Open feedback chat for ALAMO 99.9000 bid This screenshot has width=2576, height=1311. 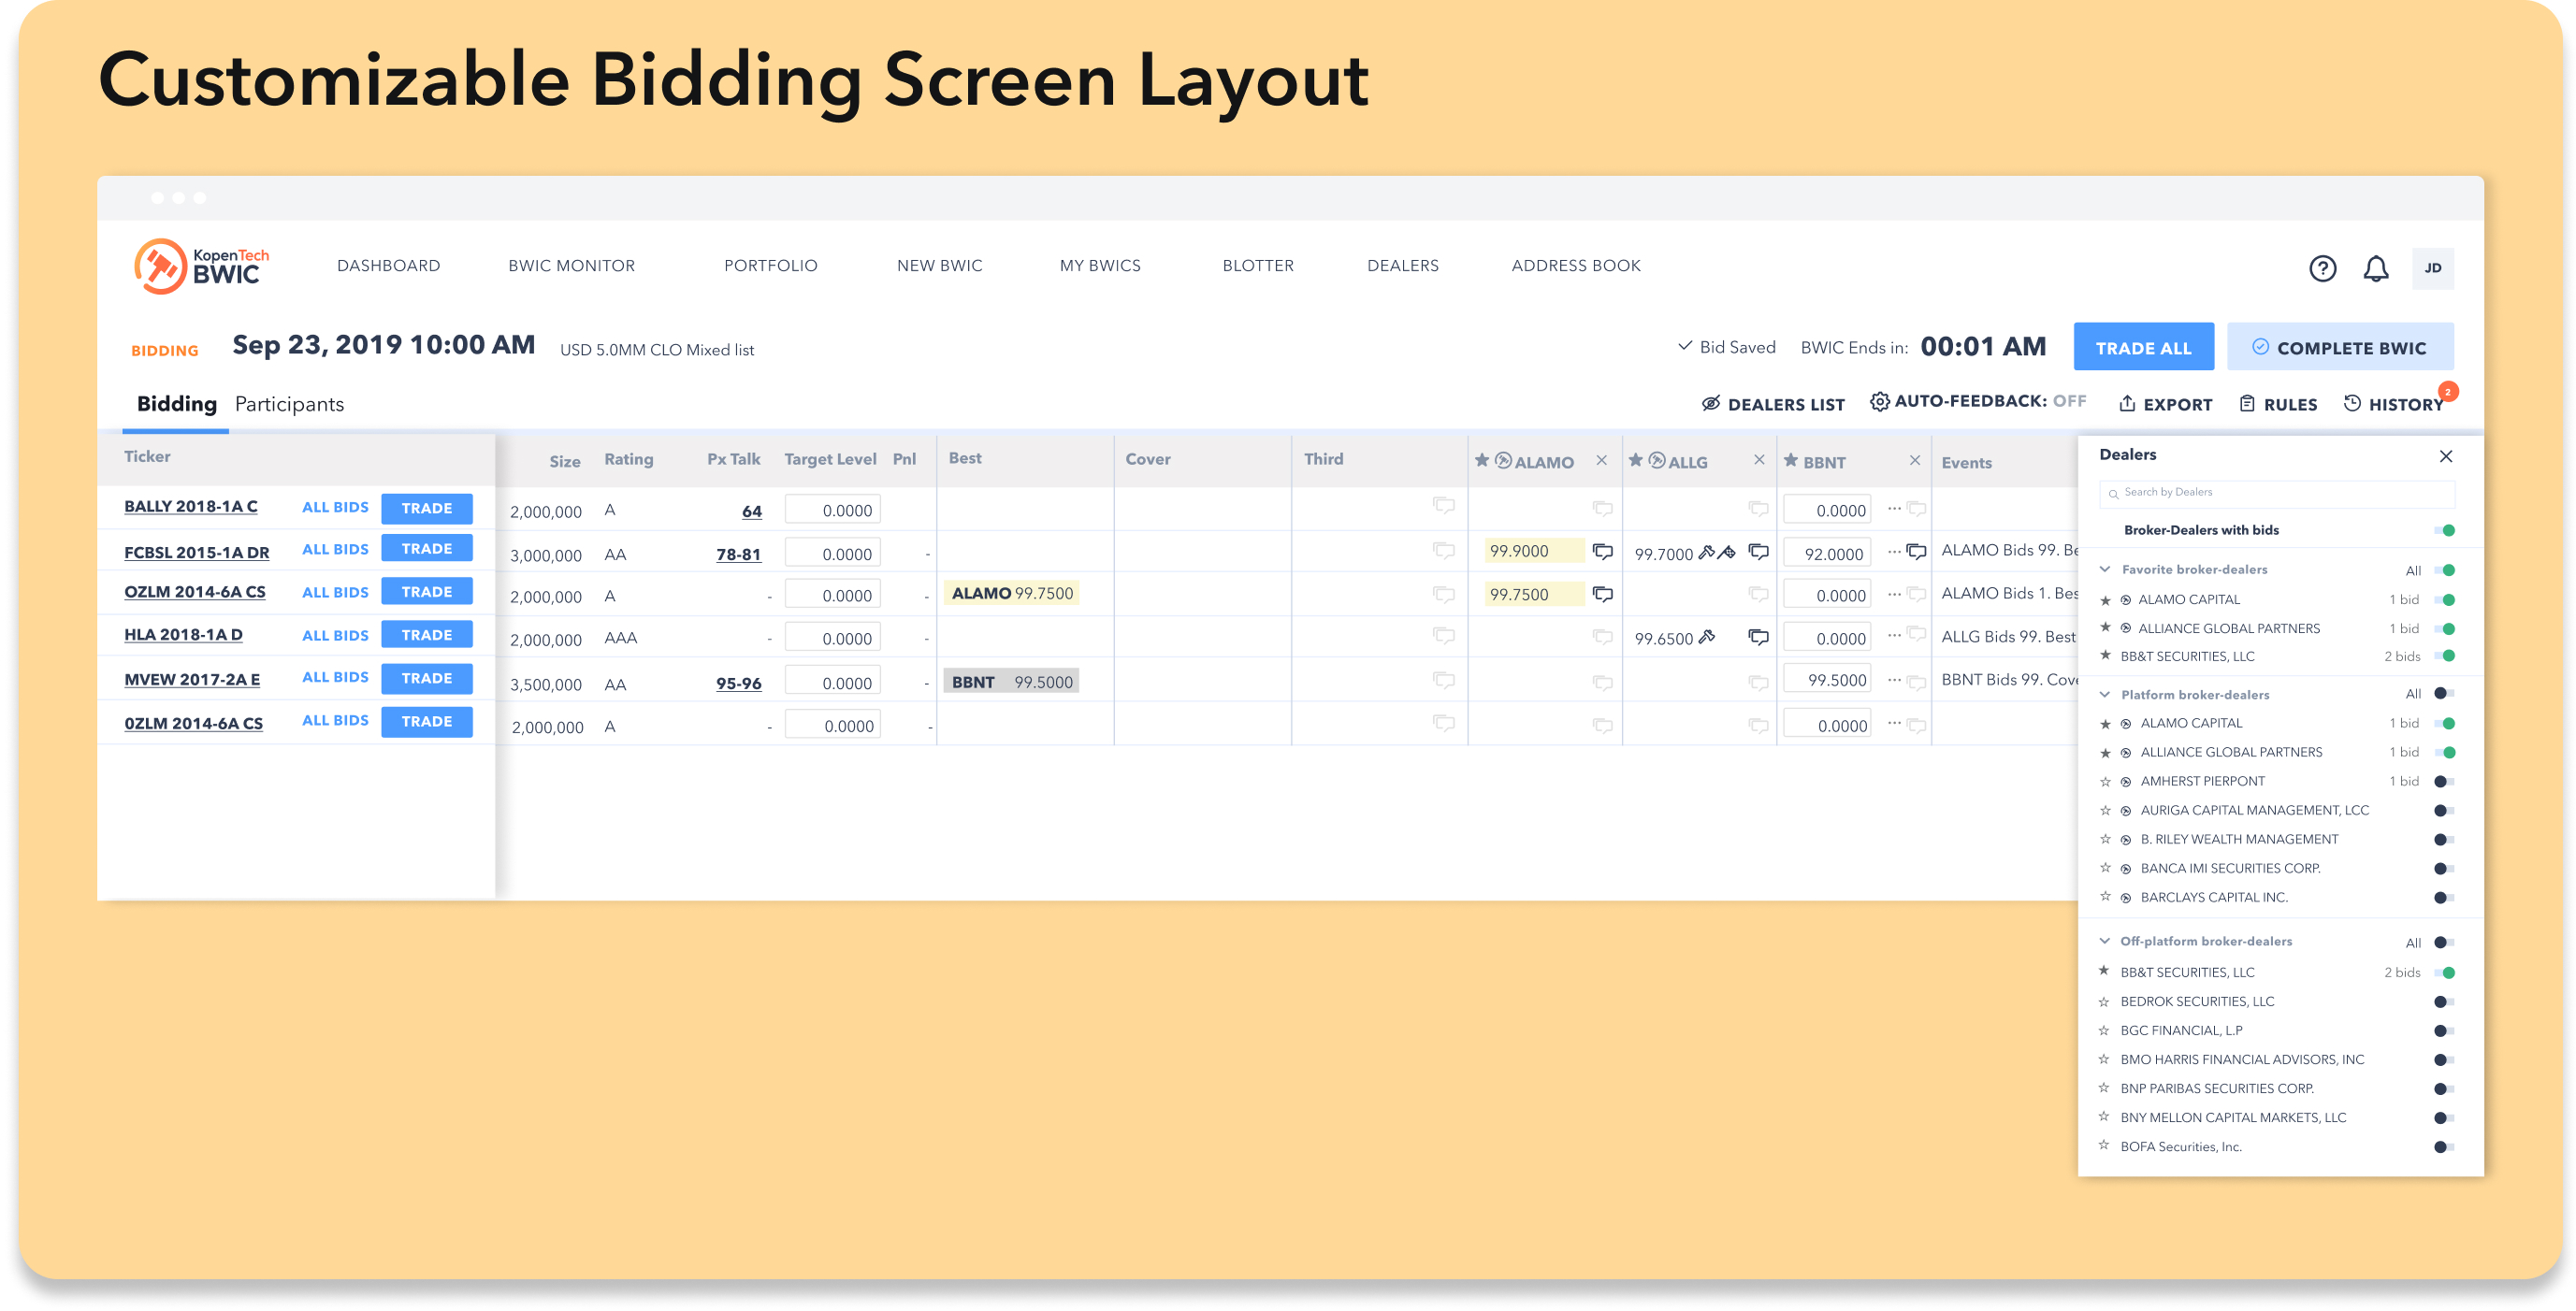point(1602,551)
